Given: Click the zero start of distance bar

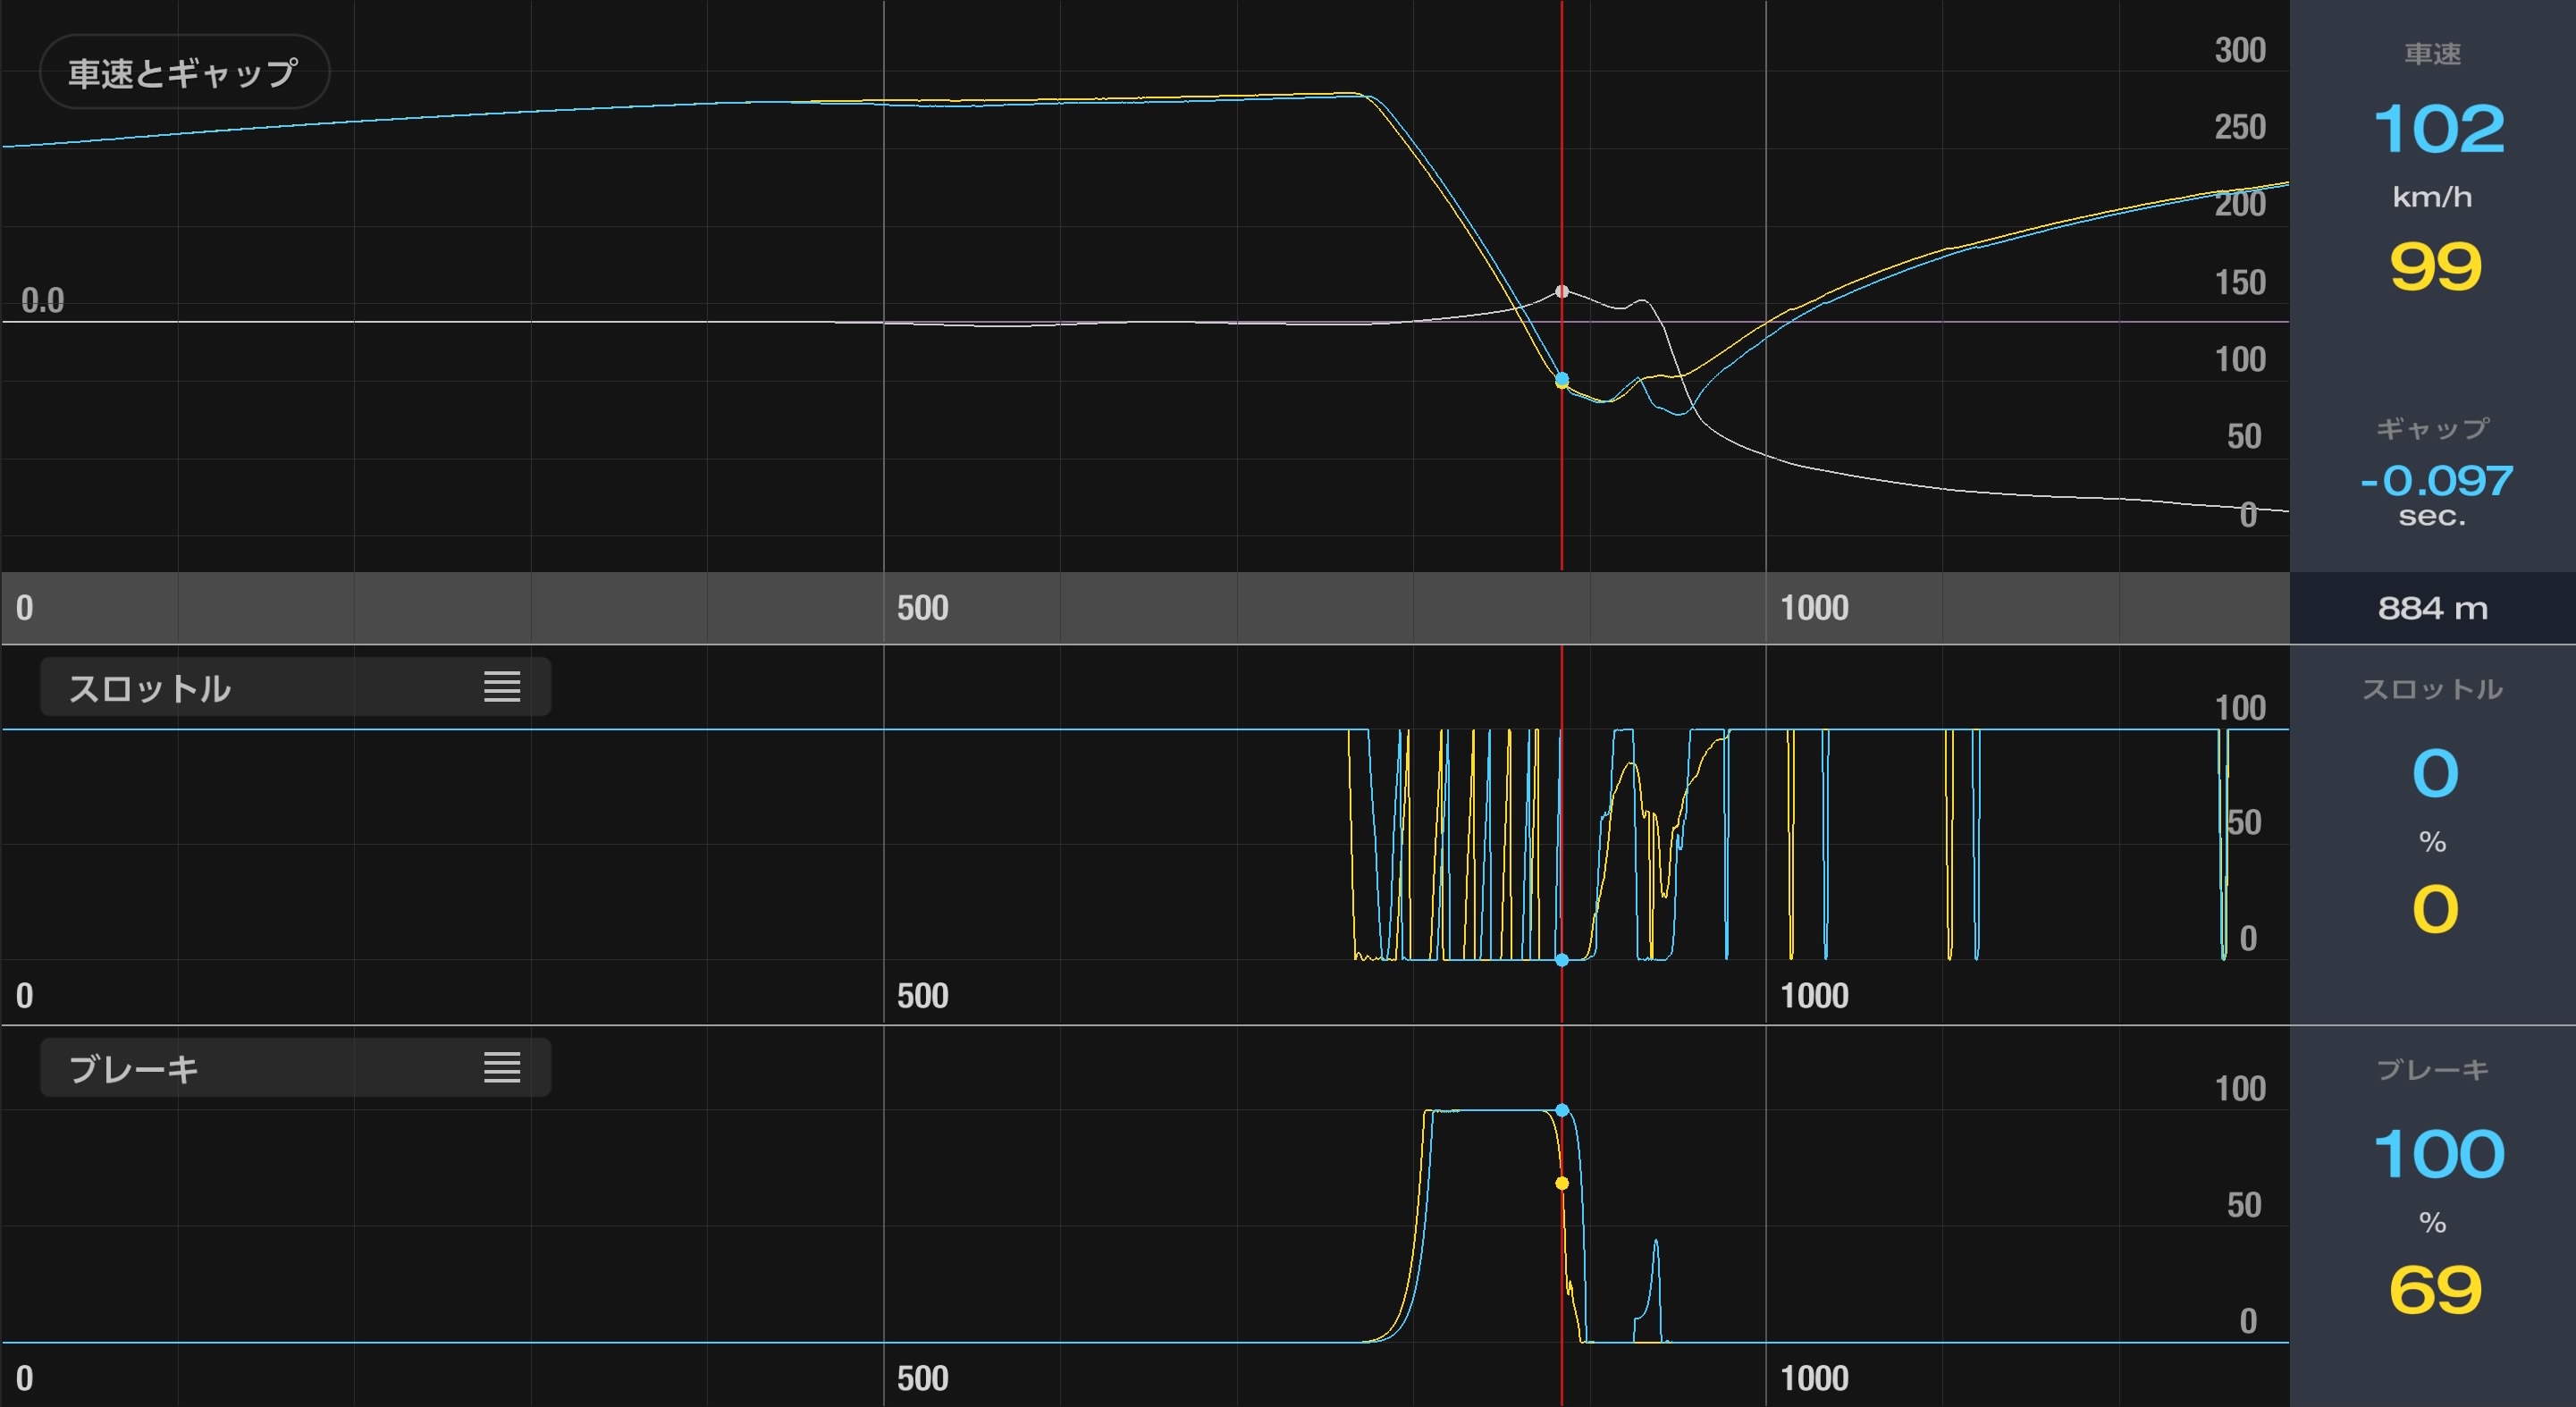Looking at the screenshot, I should click(25, 608).
